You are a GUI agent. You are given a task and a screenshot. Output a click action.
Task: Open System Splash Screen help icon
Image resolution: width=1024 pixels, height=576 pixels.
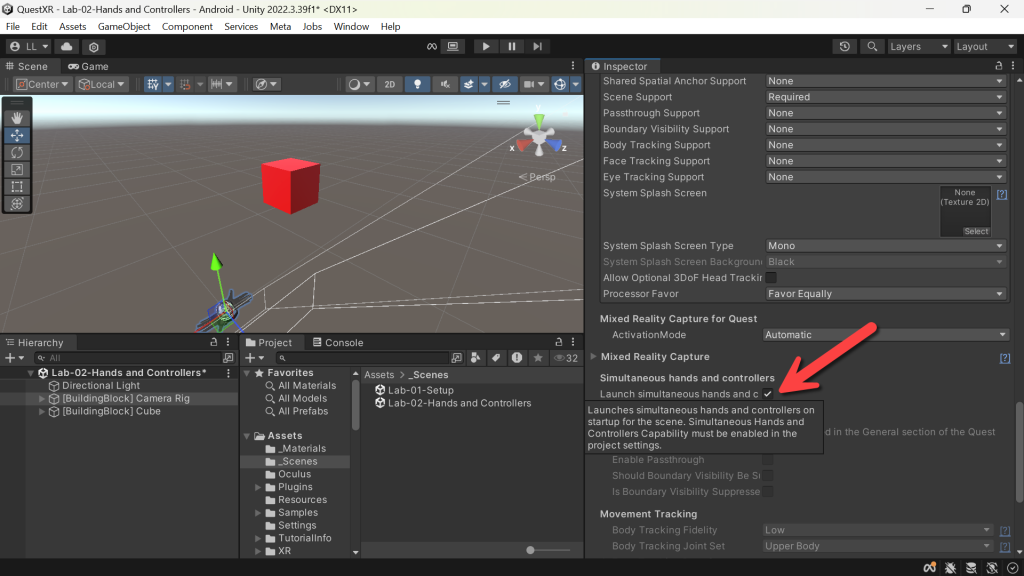tap(1002, 195)
